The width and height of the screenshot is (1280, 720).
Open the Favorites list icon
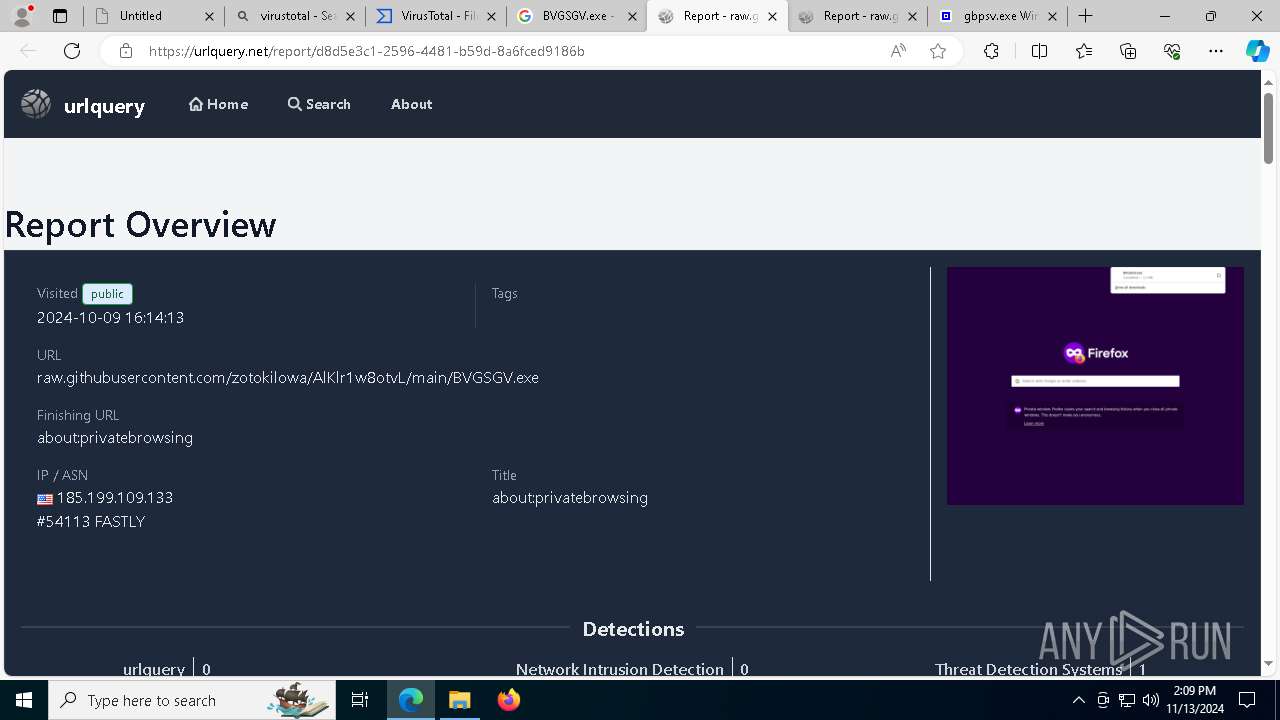[1084, 51]
